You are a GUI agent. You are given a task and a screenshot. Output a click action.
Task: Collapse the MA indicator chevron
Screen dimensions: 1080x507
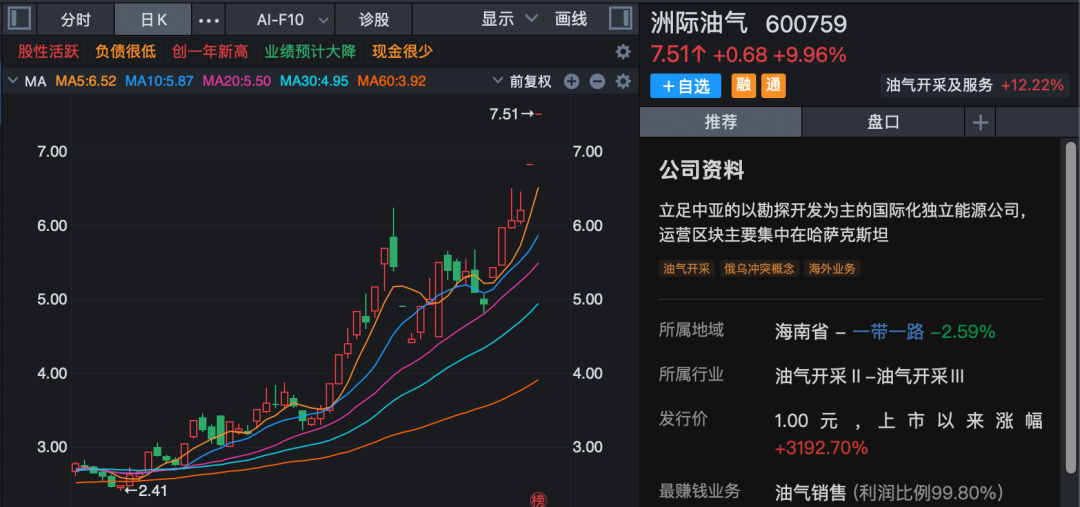12,82
